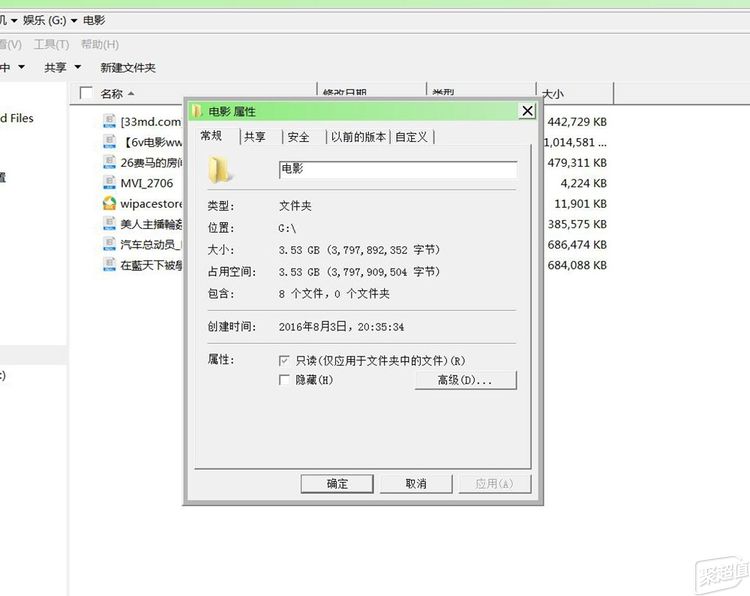This screenshot has width=750, height=596.
Task: Click the 在蓝天下 file icon
Action: click(109, 265)
